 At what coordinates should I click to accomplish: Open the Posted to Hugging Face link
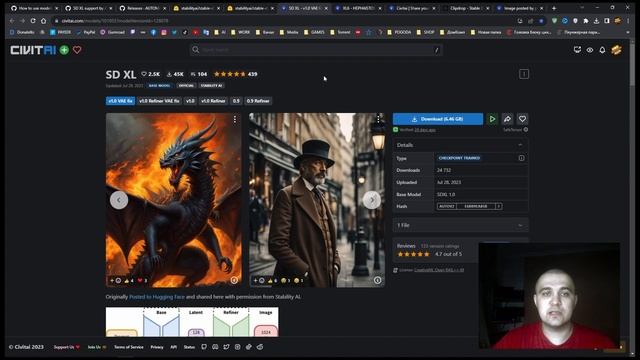pyautogui.click(x=157, y=297)
